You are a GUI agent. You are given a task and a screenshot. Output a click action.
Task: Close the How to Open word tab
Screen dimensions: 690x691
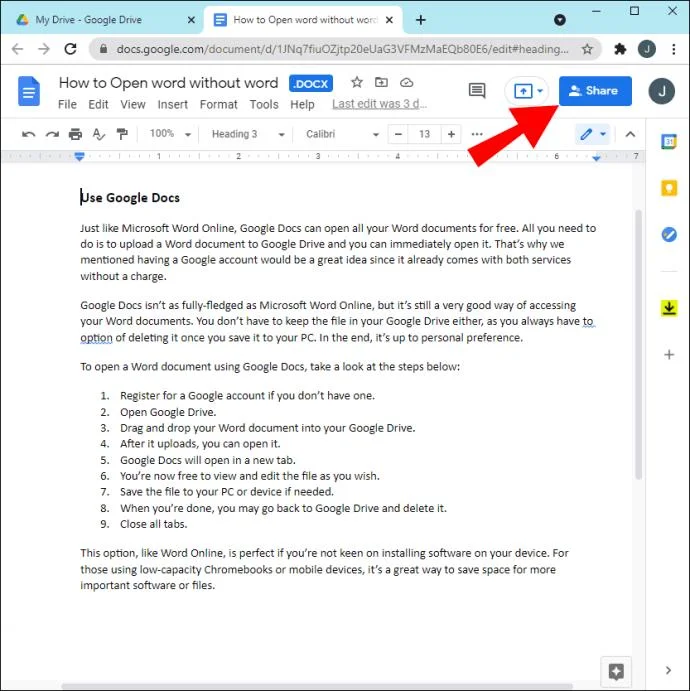[389, 20]
